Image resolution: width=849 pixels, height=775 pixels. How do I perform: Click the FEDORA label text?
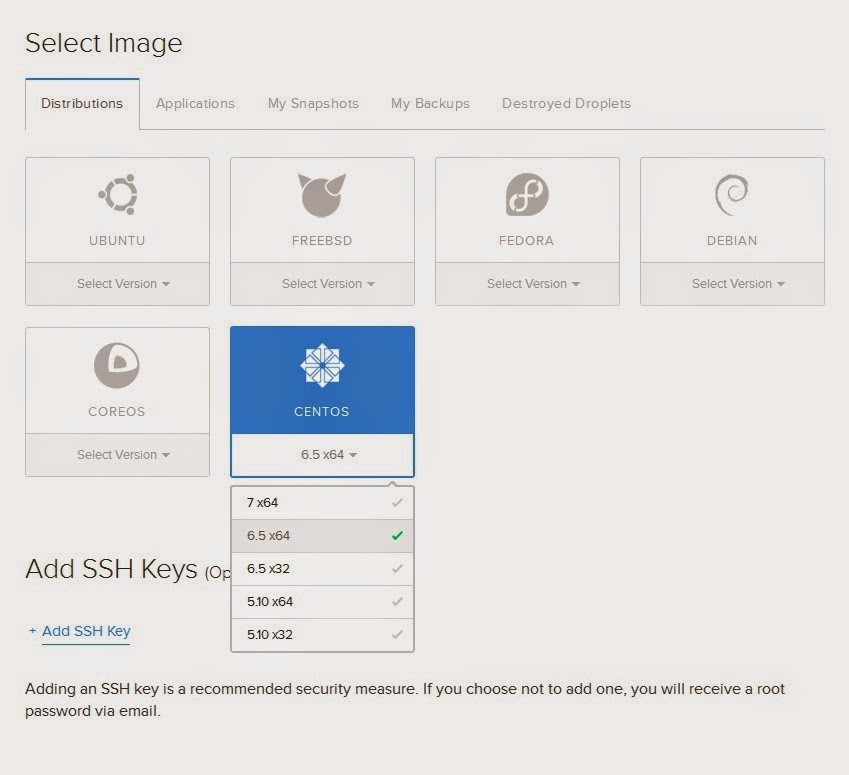[526, 240]
